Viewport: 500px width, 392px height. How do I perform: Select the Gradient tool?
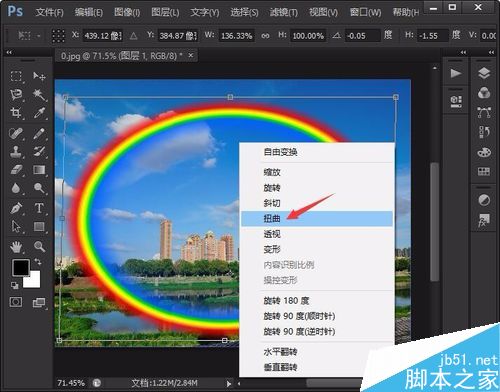click(39, 170)
